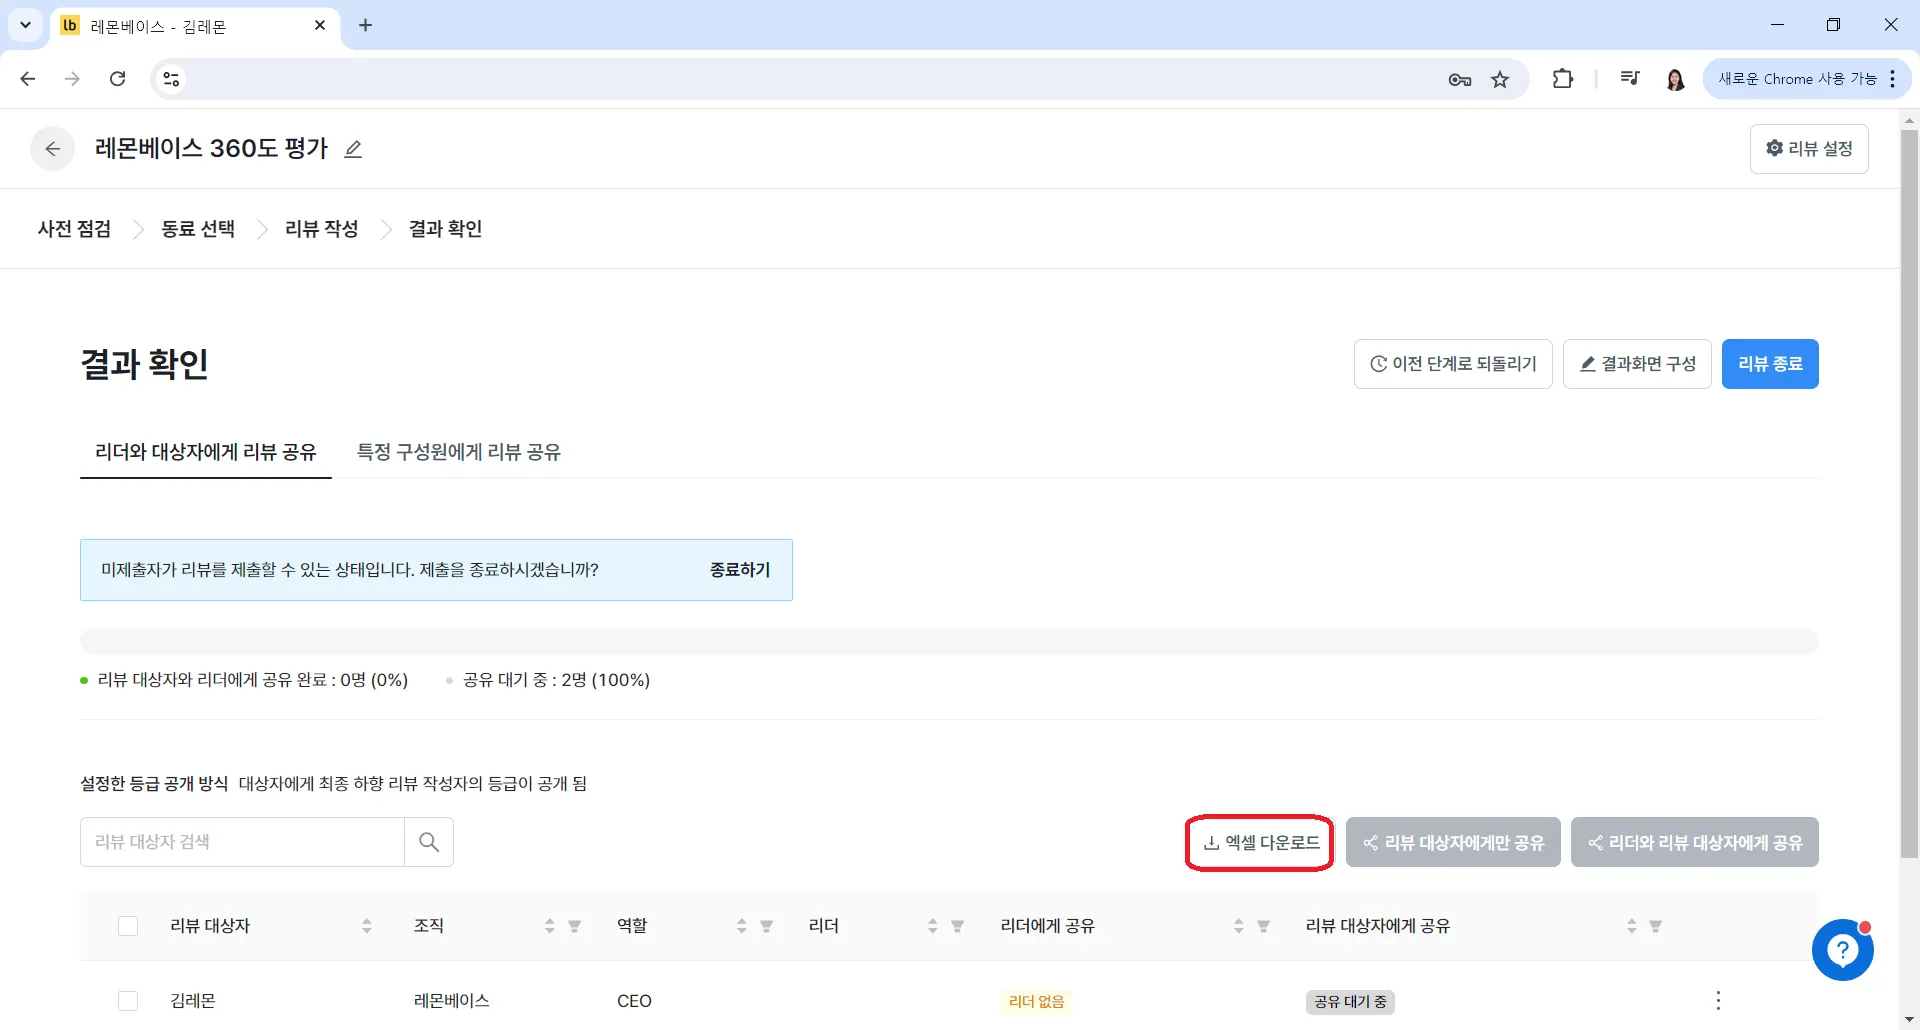Image resolution: width=1920 pixels, height=1030 pixels.
Task: Go to the 결과 확인 step
Action: pyautogui.click(x=446, y=229)
